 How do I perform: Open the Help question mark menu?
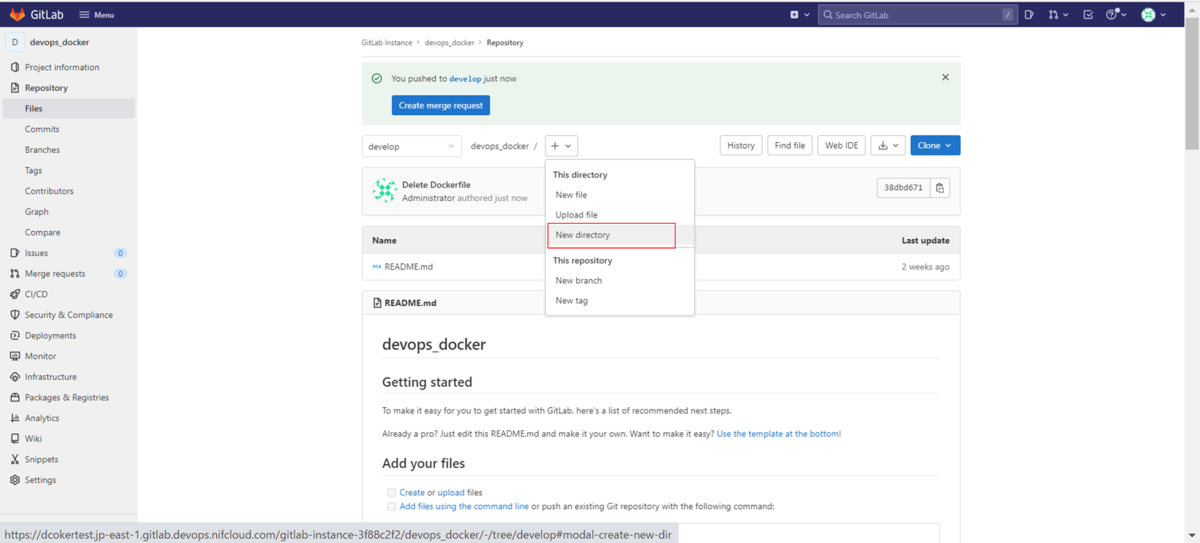coord(1116,15)
